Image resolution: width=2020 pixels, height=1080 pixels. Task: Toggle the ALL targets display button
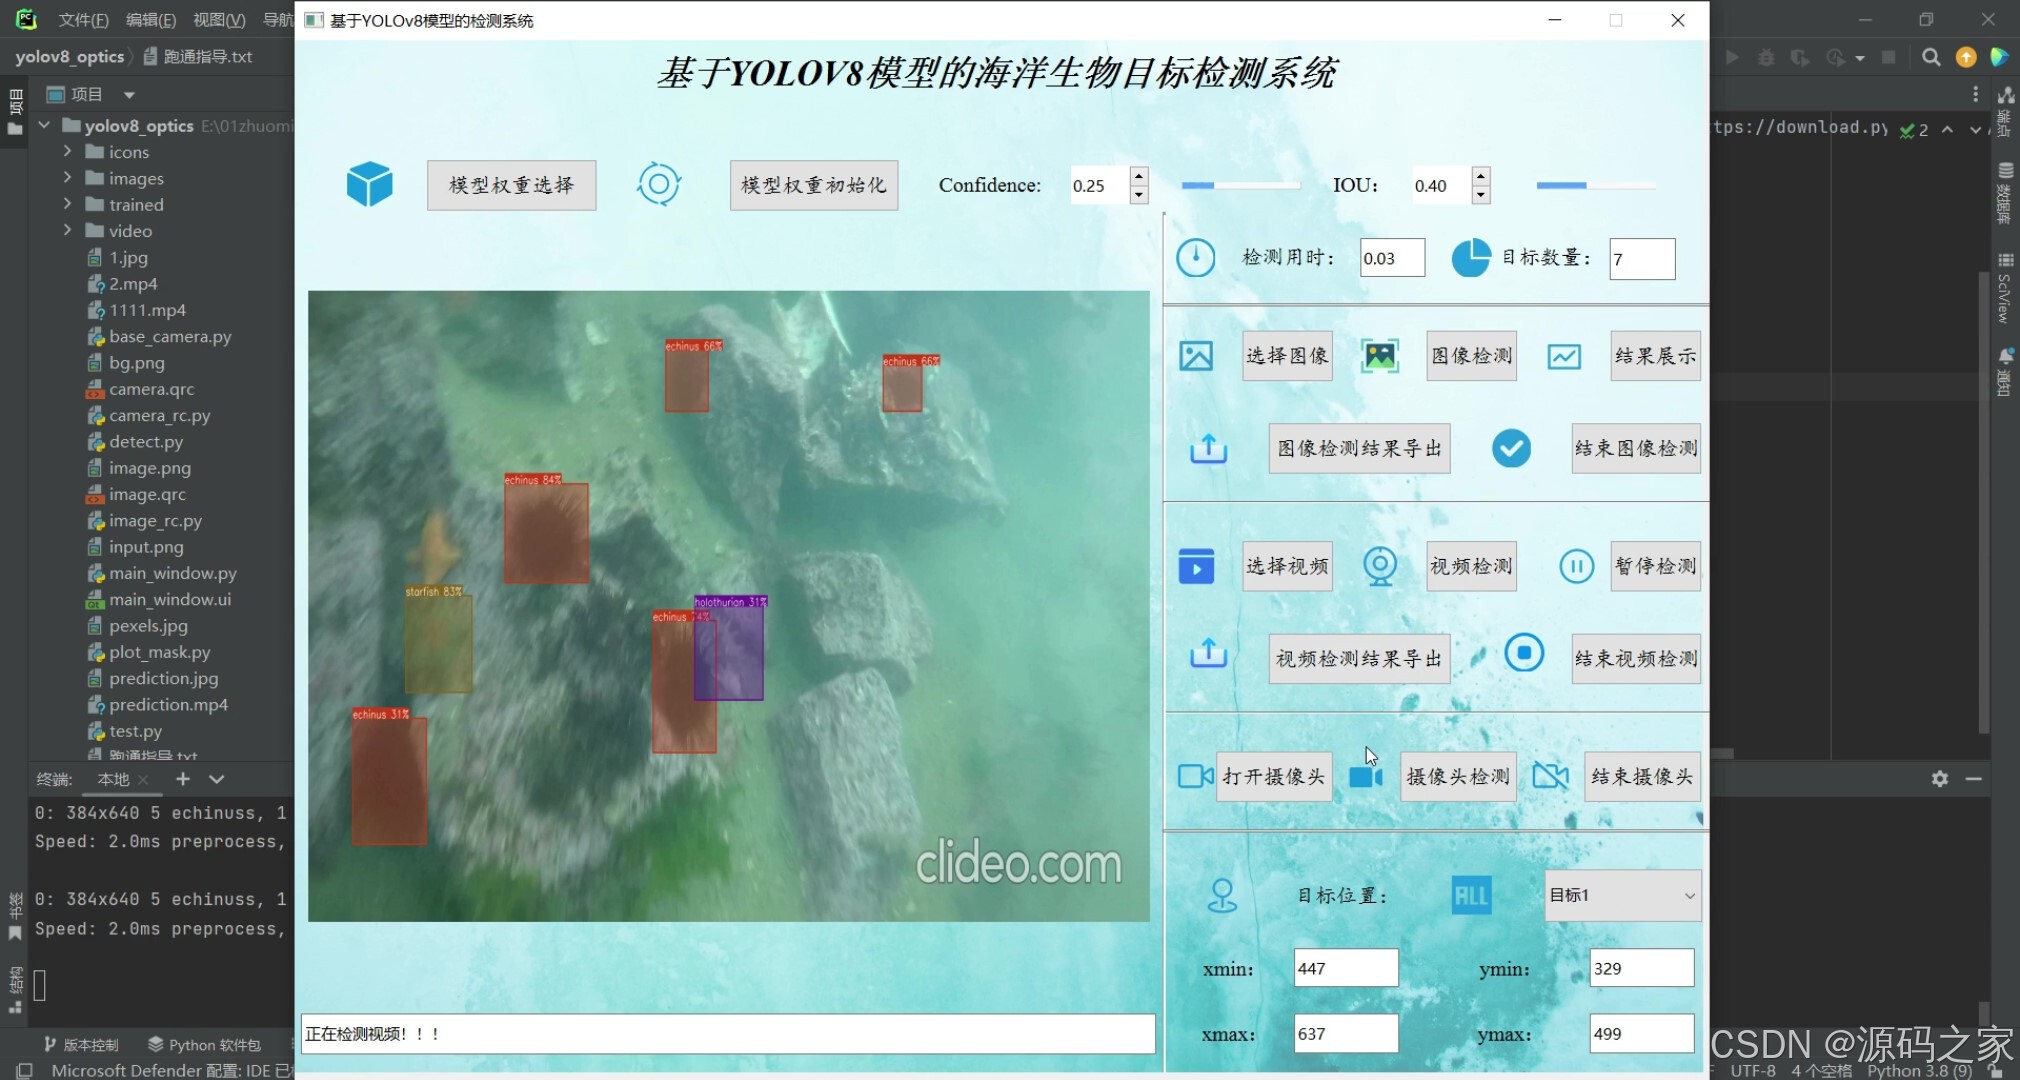click(x=1471, y=894)
